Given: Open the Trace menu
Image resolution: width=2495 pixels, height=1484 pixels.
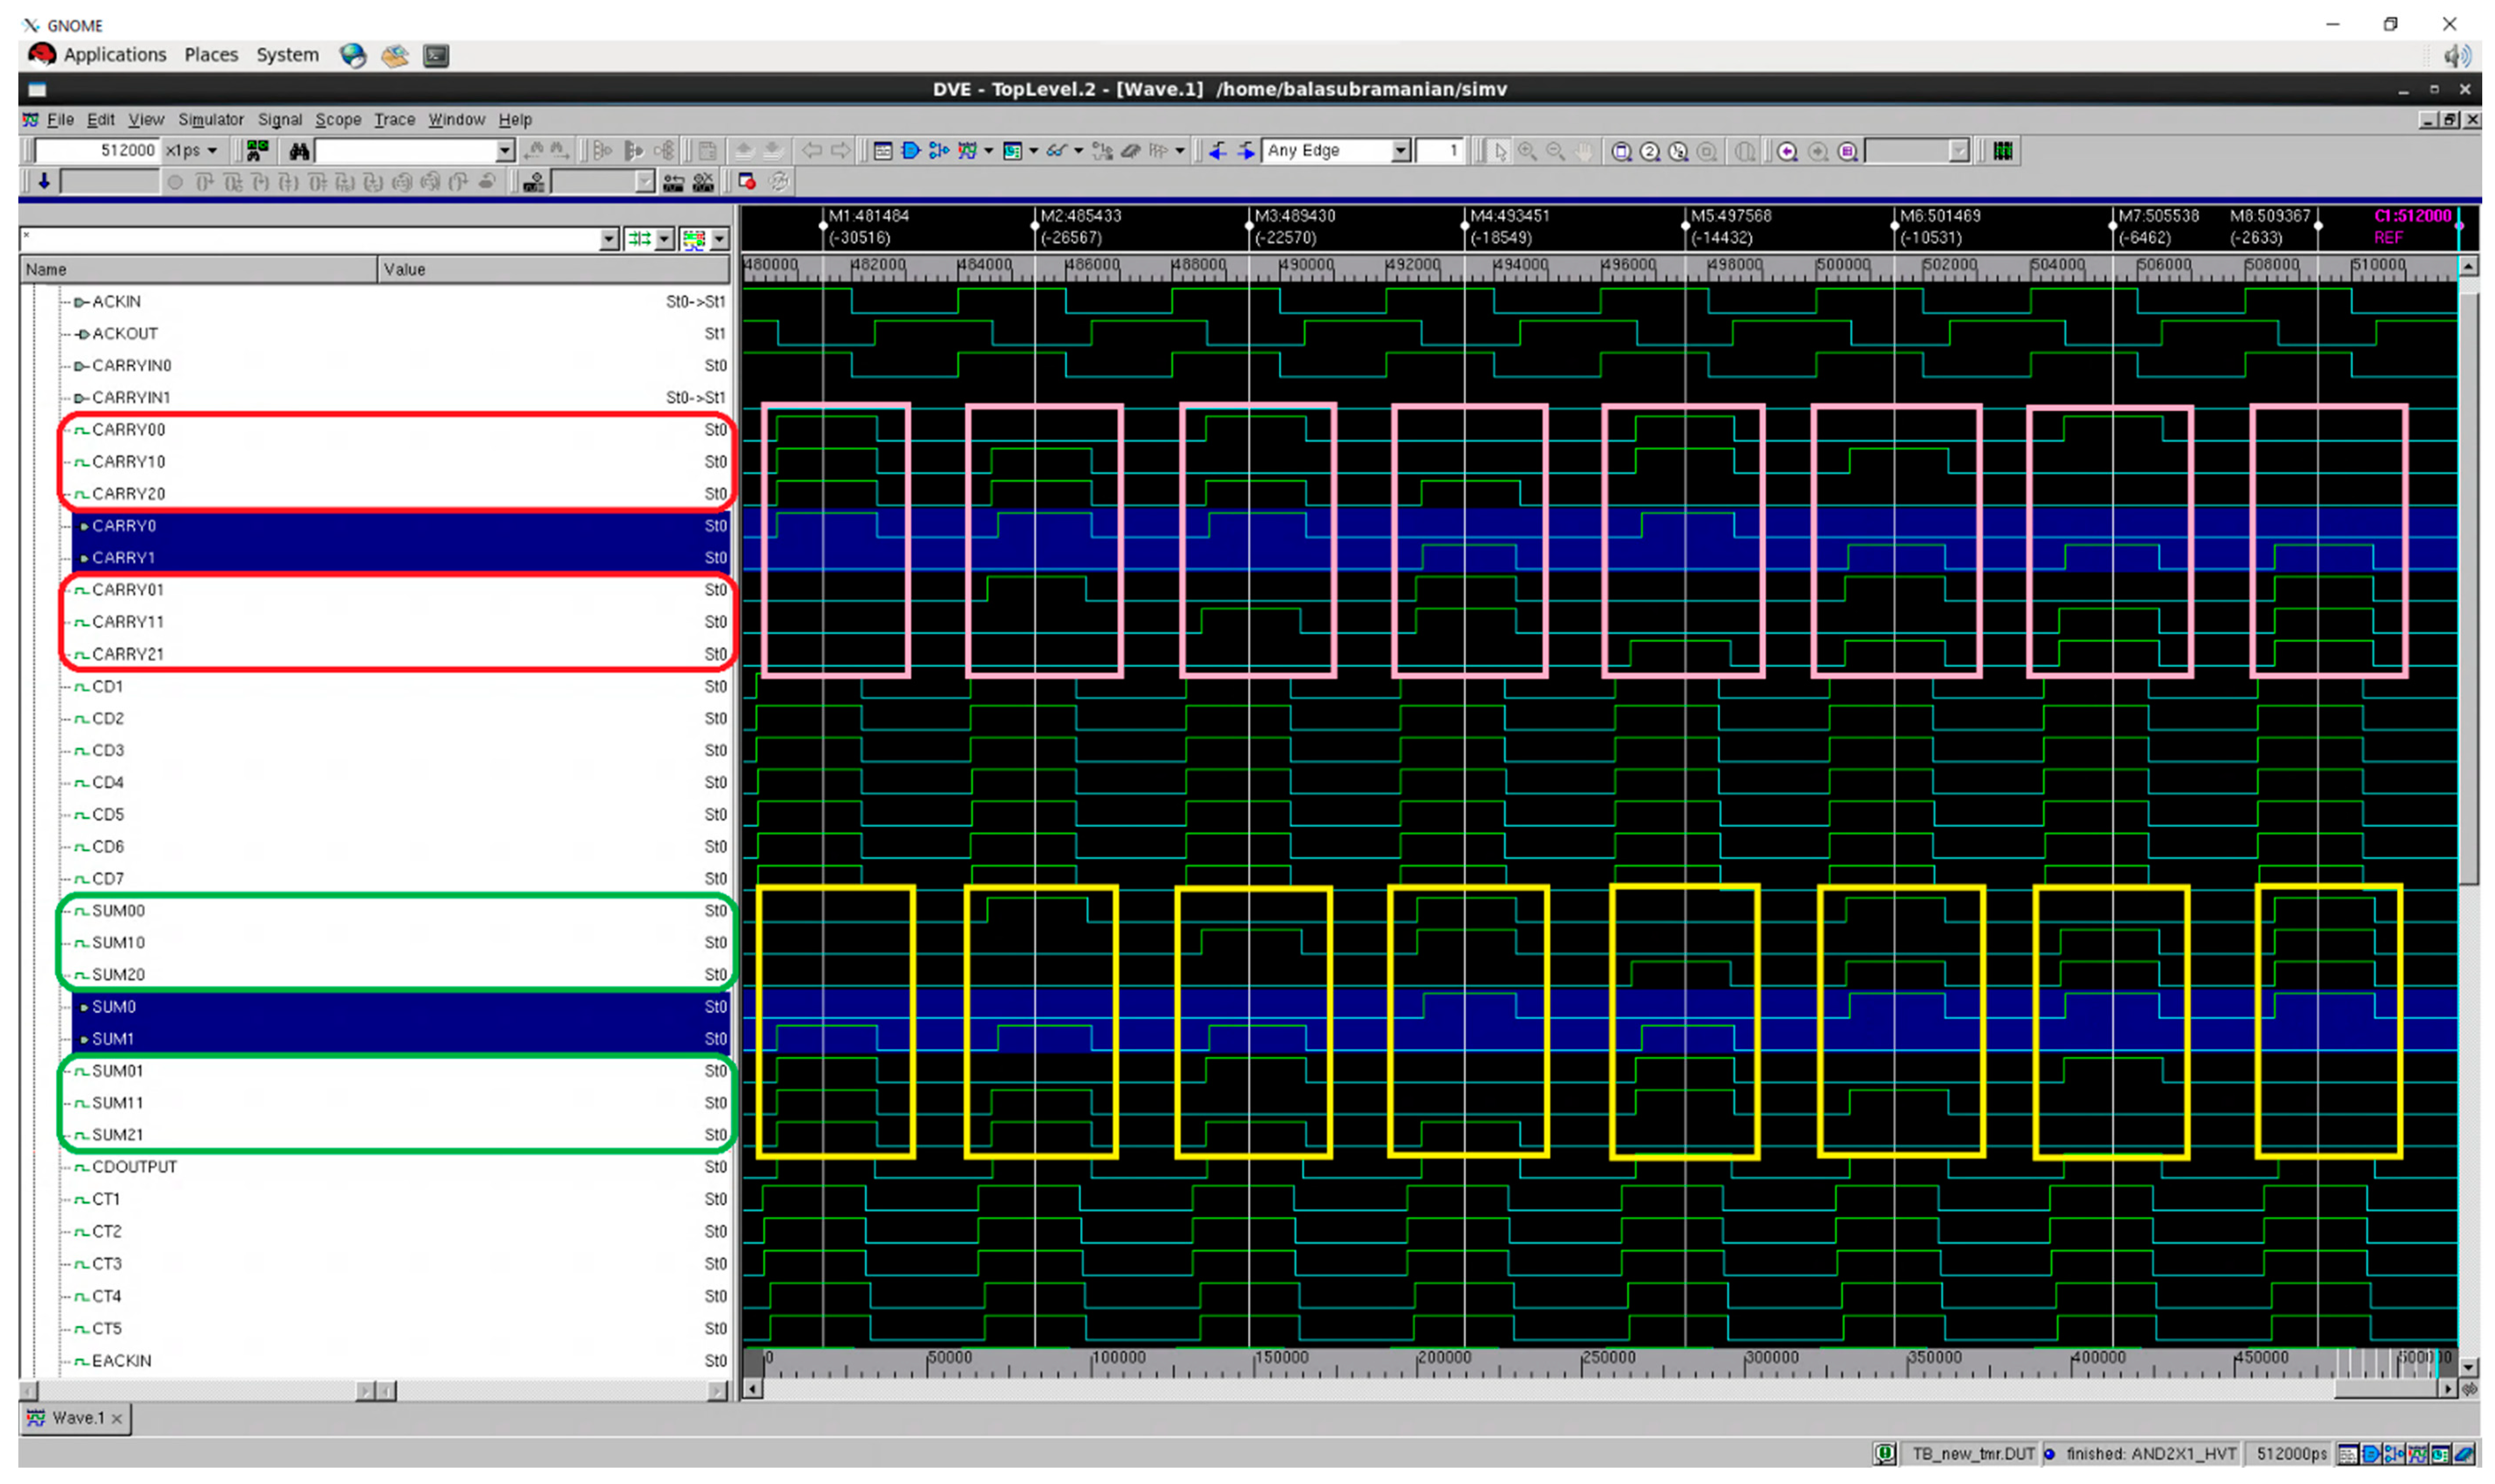Looking at the screenshot, I should (394, 120).
